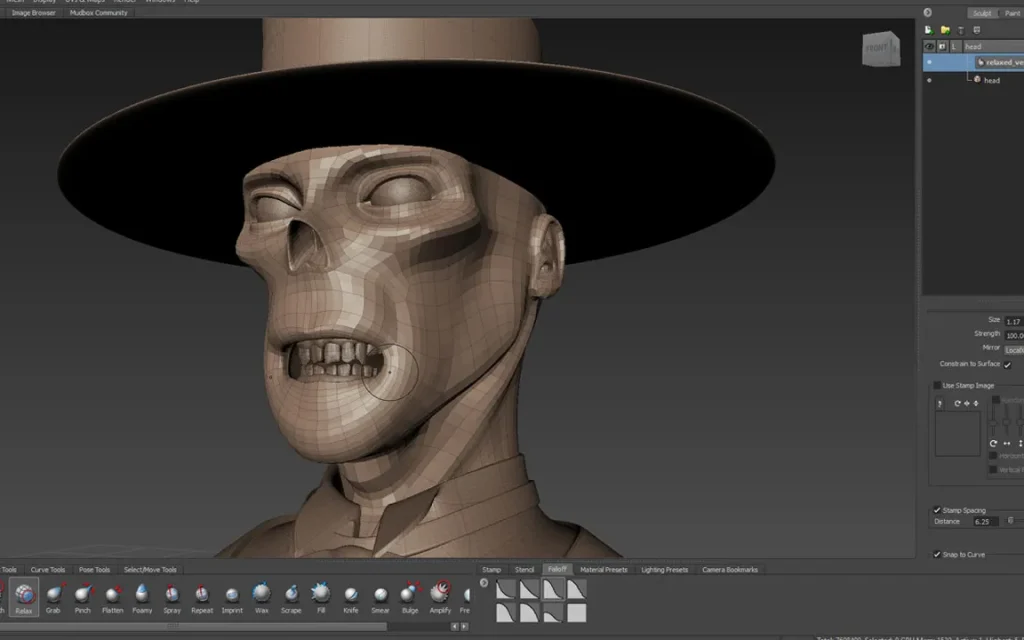Image resolution: width=1024 pixels, height=640 pixels.
Task: Expand the falloff tray arrow button
Action: 484,583
